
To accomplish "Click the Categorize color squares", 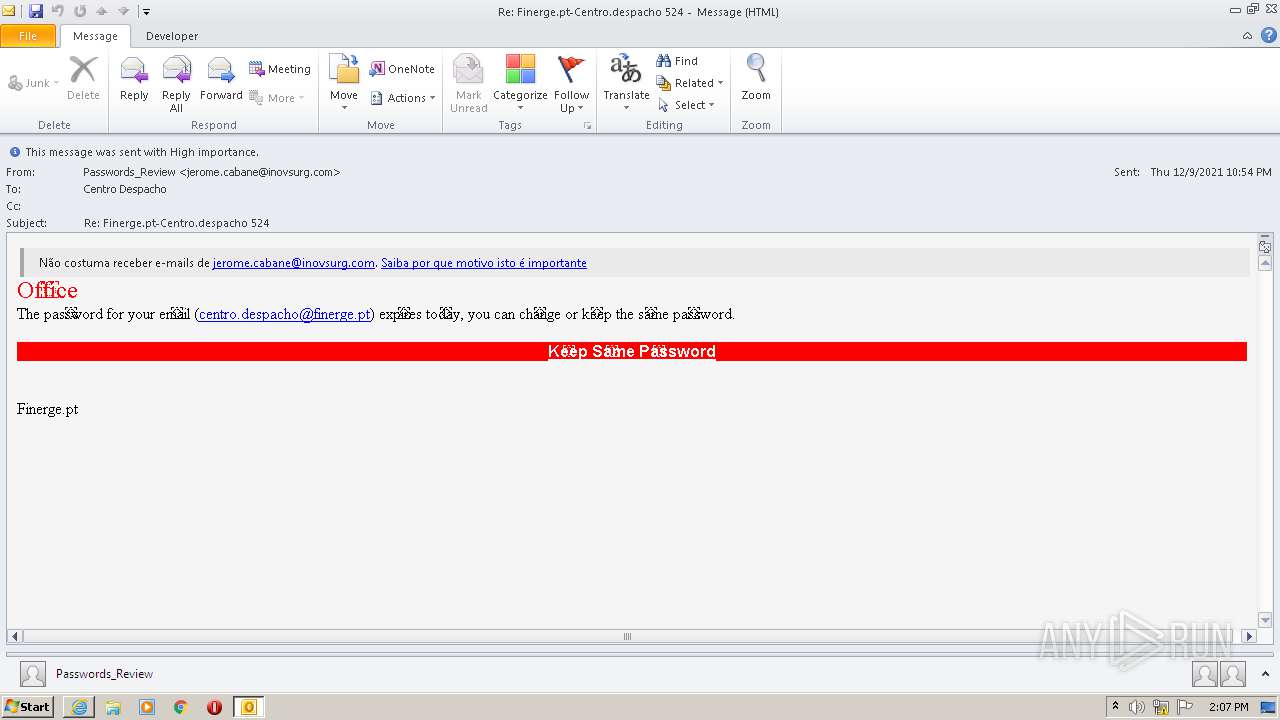I will pyautogui.click(x=520, y=70).
